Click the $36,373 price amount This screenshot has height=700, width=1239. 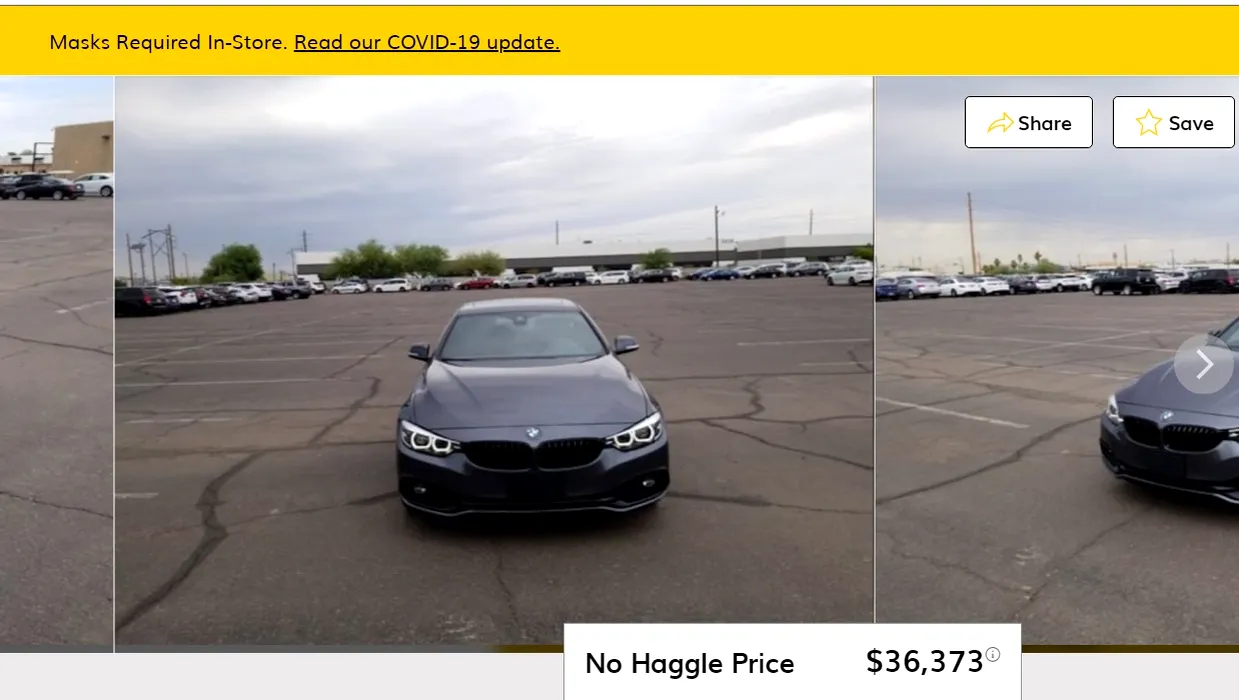(x=925, y=661)
